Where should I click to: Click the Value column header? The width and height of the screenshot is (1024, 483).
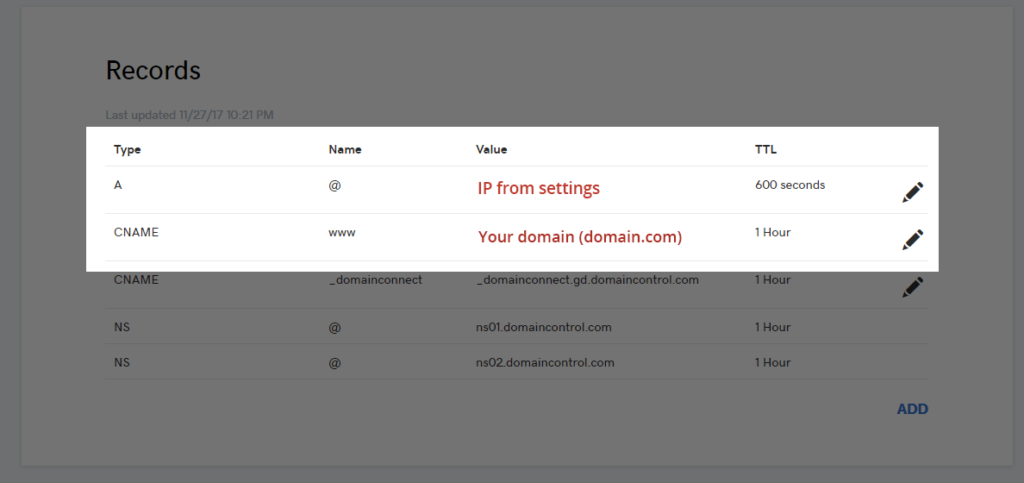(492, 150)
